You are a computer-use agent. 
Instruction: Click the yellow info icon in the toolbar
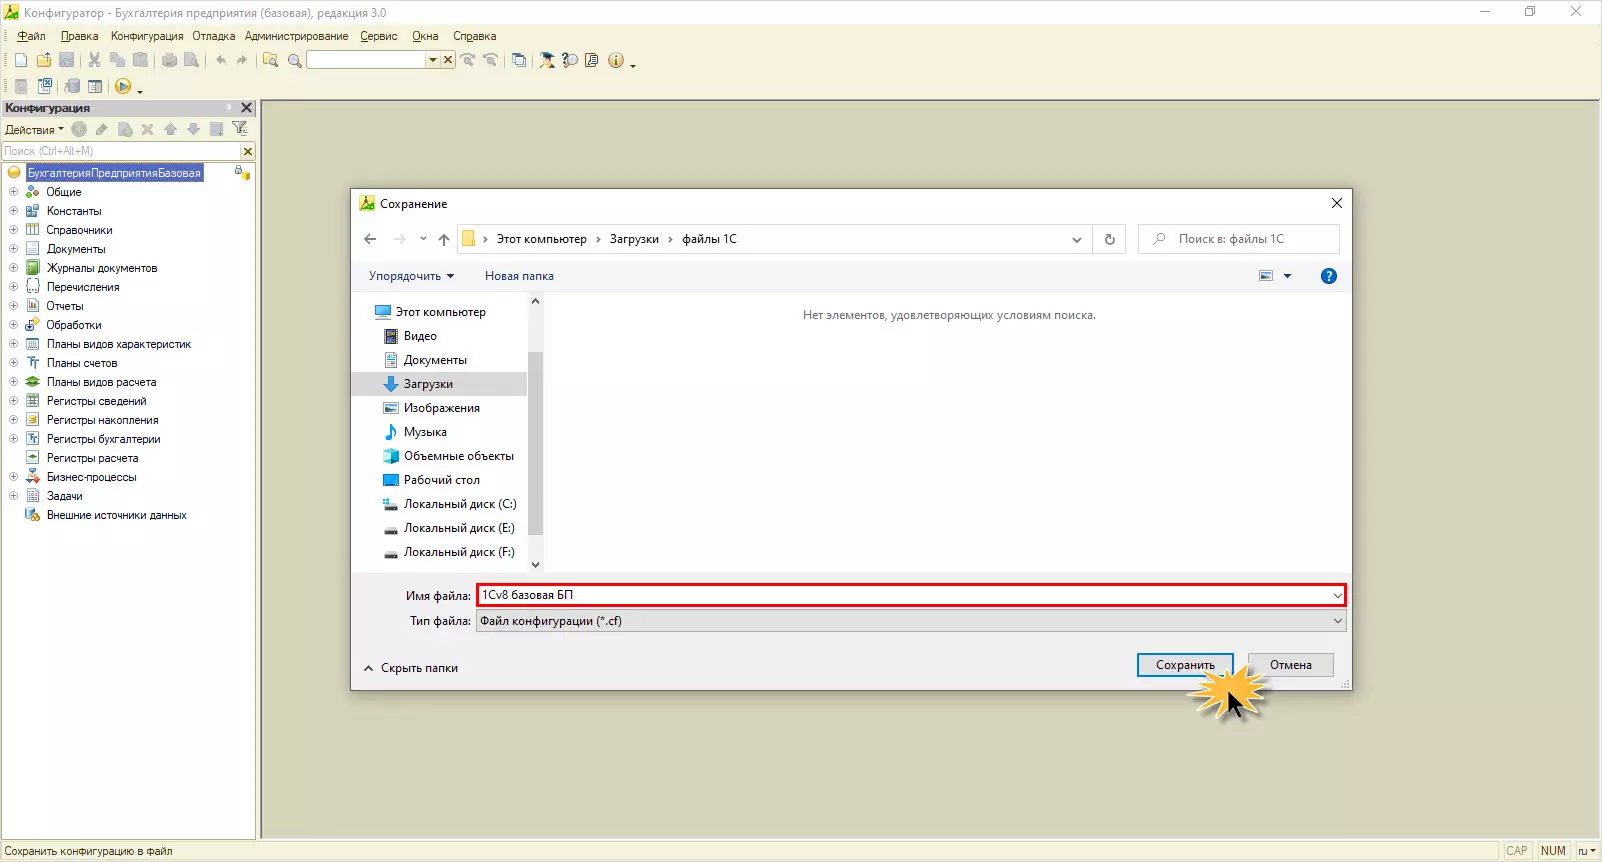pos(616,60)
